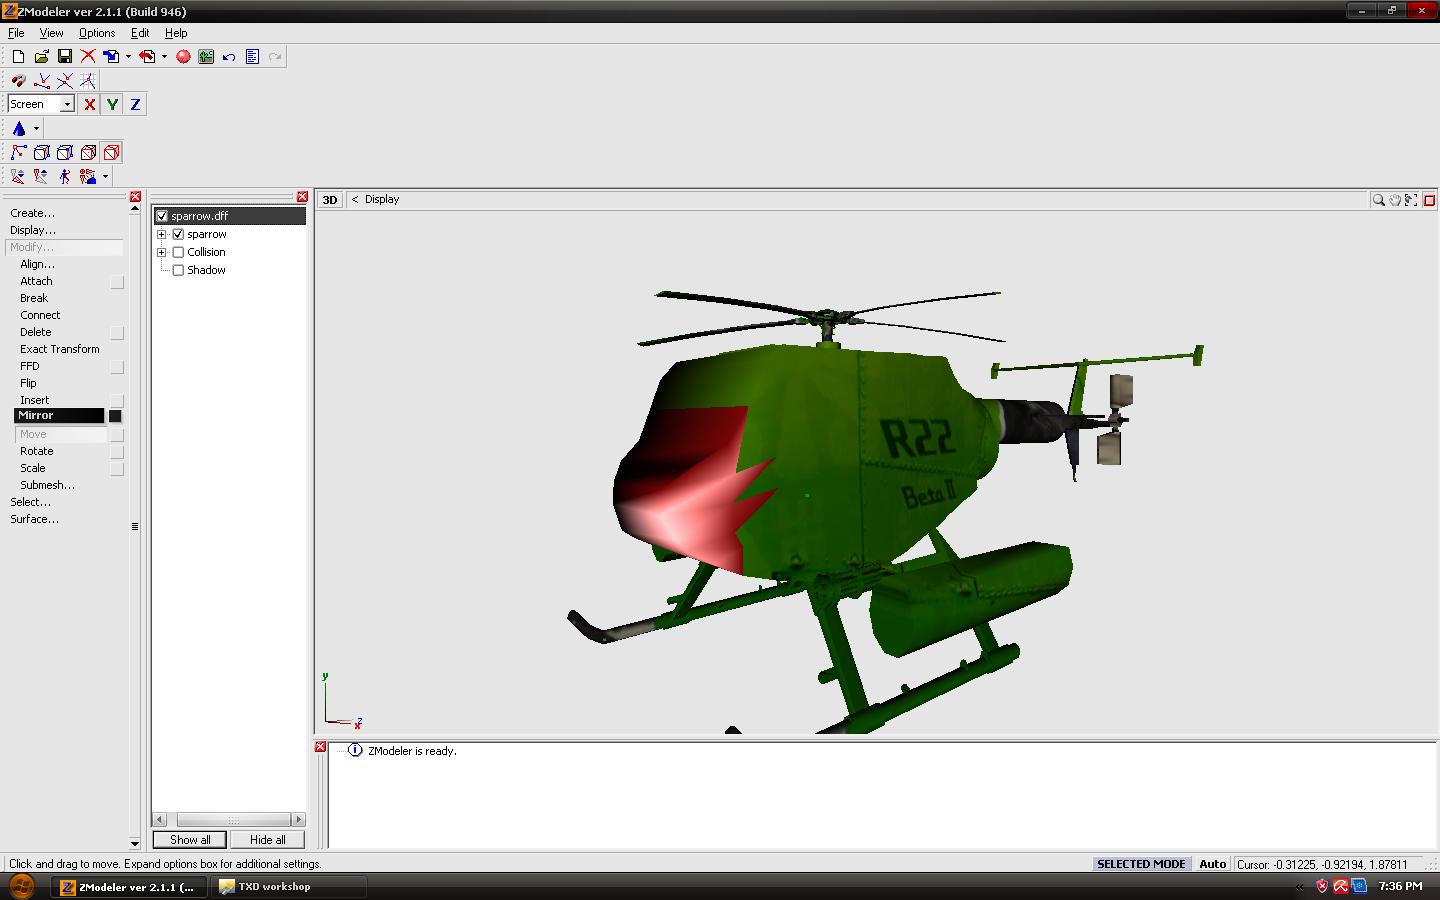Click the viewport magnifier zoom icon
The image size is (1440, 900).
coord(1378,200)
